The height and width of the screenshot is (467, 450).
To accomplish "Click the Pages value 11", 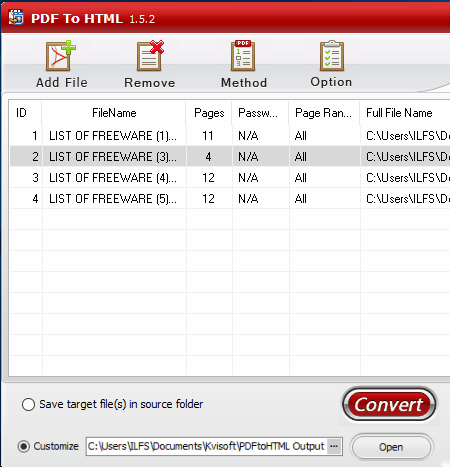I will (x=208, y=136).
